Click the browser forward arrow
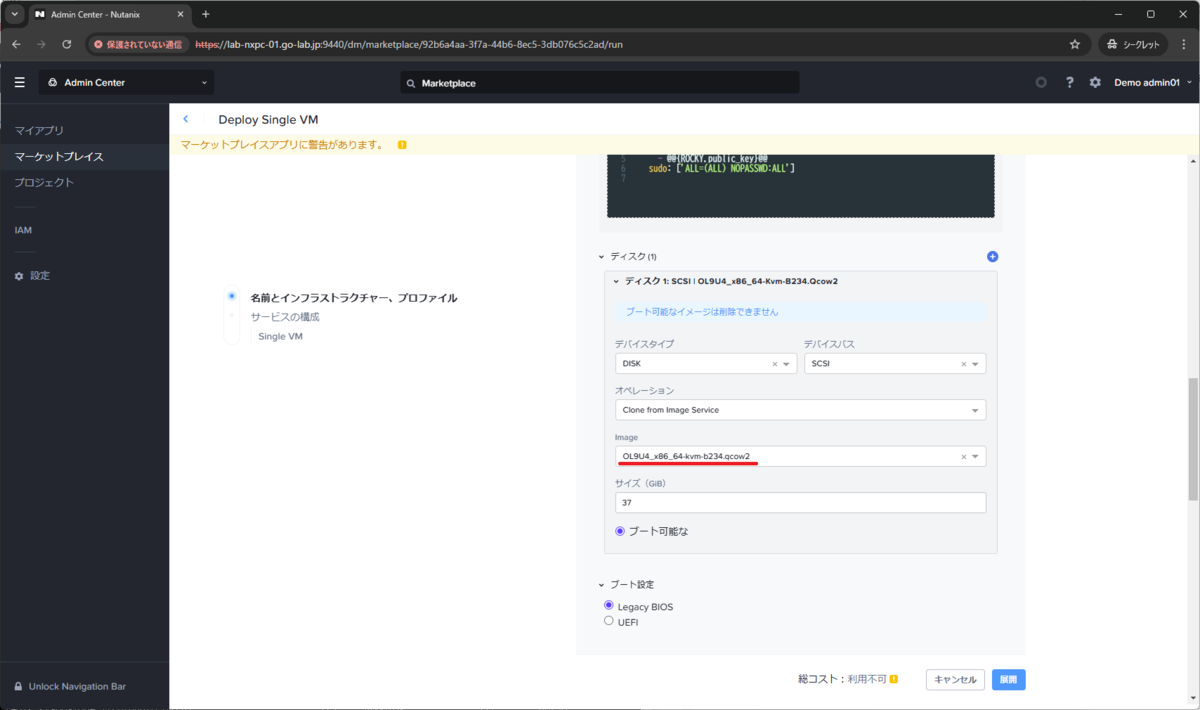 coord(42,44)
